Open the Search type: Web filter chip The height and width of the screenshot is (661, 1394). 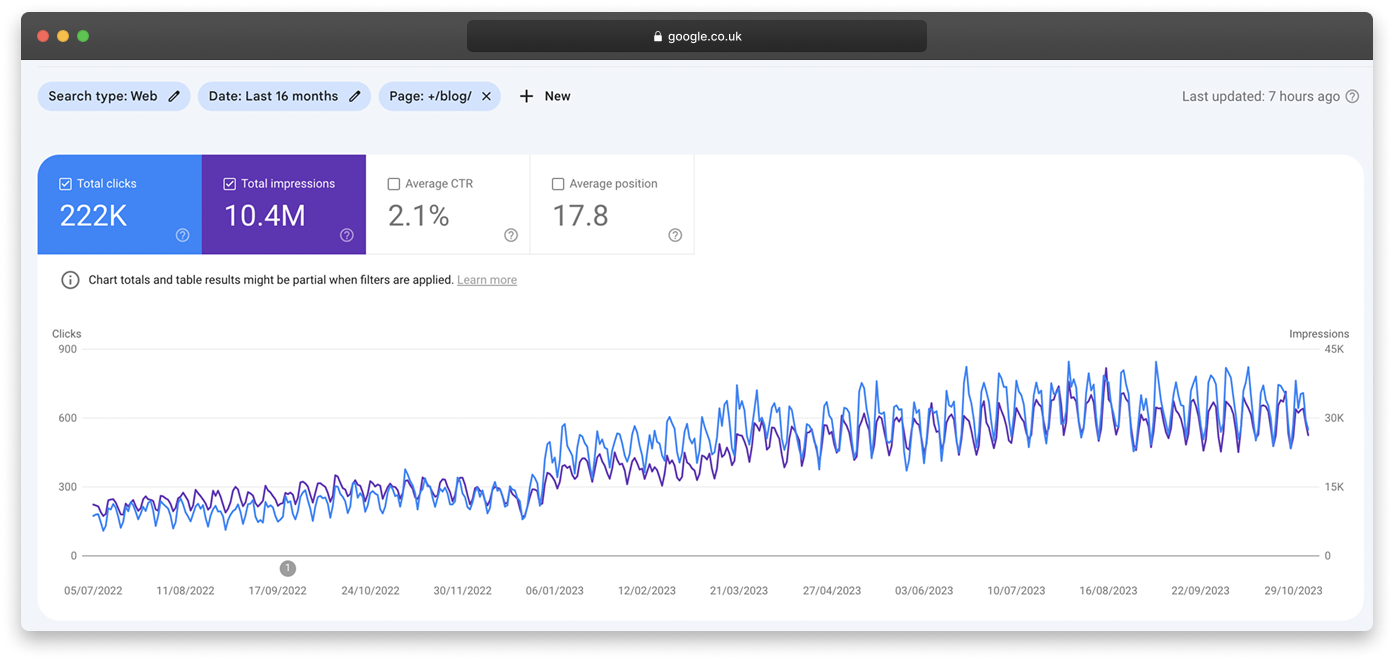pyautogui.click(x=102, y=96)
